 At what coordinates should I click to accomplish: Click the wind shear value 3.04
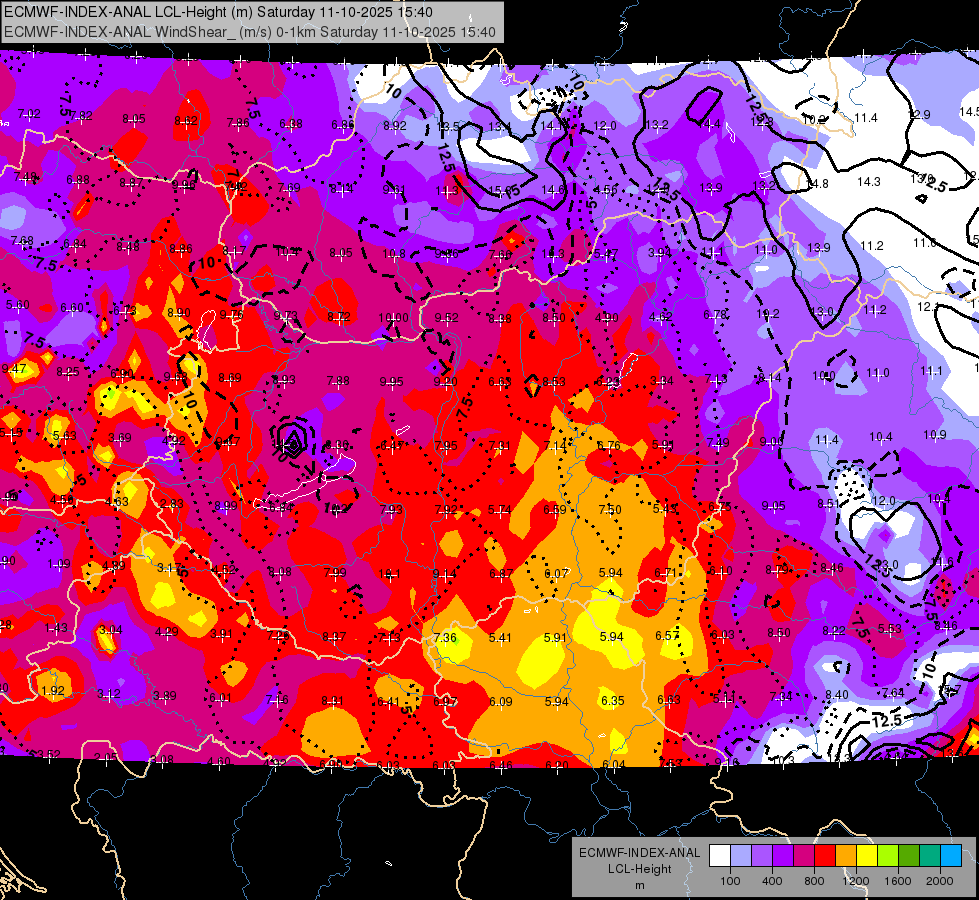pyautogui.click(x=111, y=630)
